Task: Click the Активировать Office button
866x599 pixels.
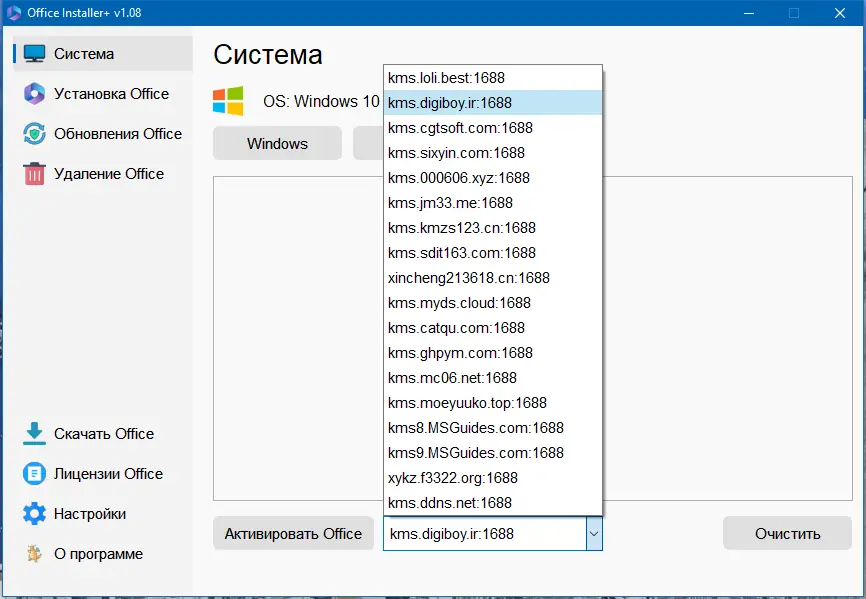Action: click(293, 534)
